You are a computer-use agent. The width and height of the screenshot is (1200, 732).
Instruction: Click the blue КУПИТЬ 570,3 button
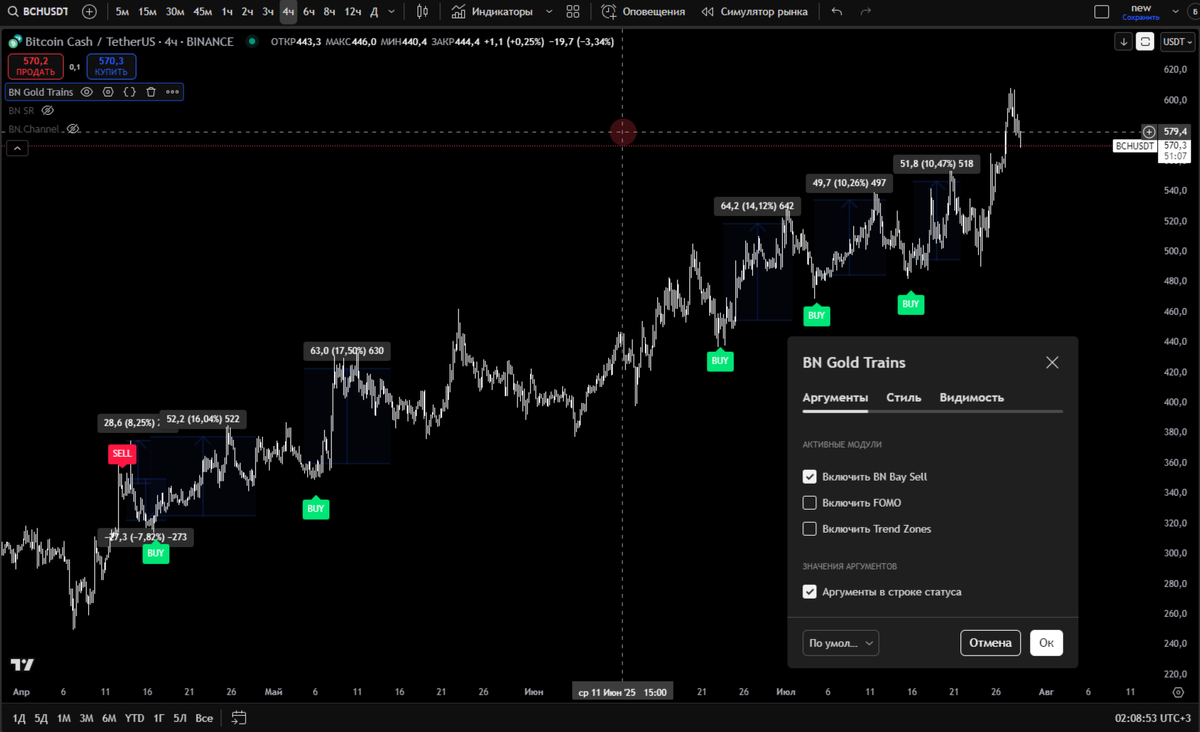pyautogui.click(x=111, y=66)
